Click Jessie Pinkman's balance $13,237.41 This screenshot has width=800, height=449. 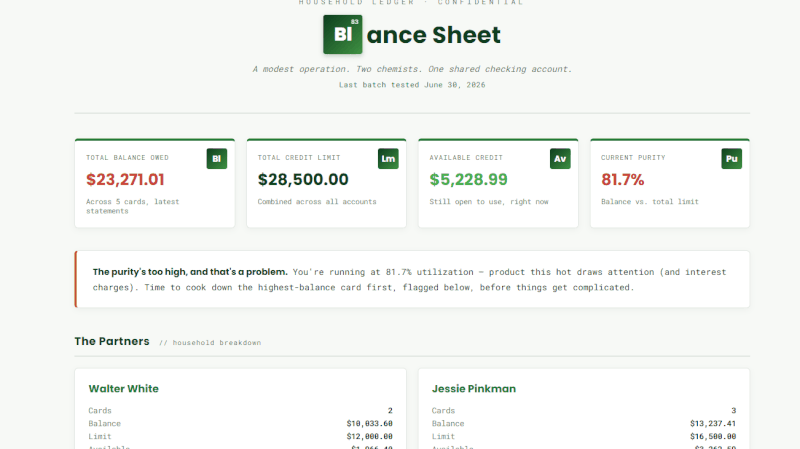coord(713,423)
